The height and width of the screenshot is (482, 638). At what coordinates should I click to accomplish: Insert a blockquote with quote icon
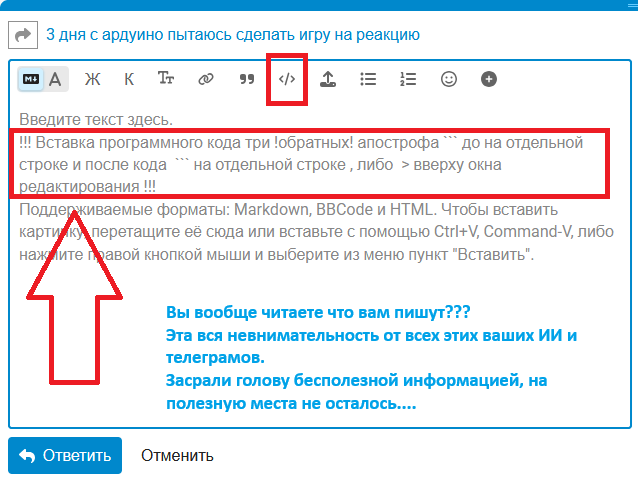coord(247,79)
